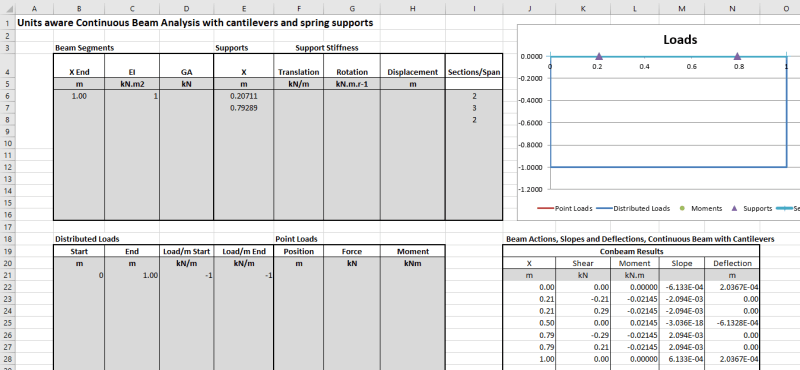Click the support X value 0.20711
800x370 pixels.
244,96
